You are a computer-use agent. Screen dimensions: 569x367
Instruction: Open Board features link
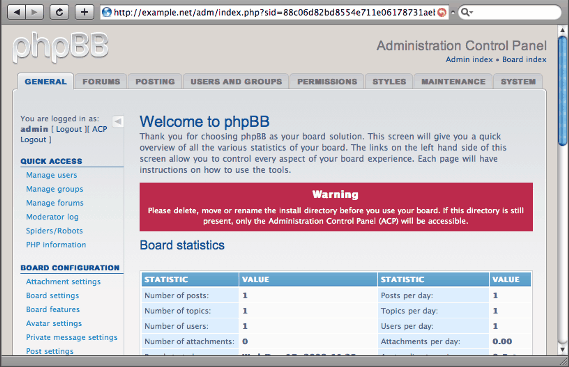[x=53, y=309]
